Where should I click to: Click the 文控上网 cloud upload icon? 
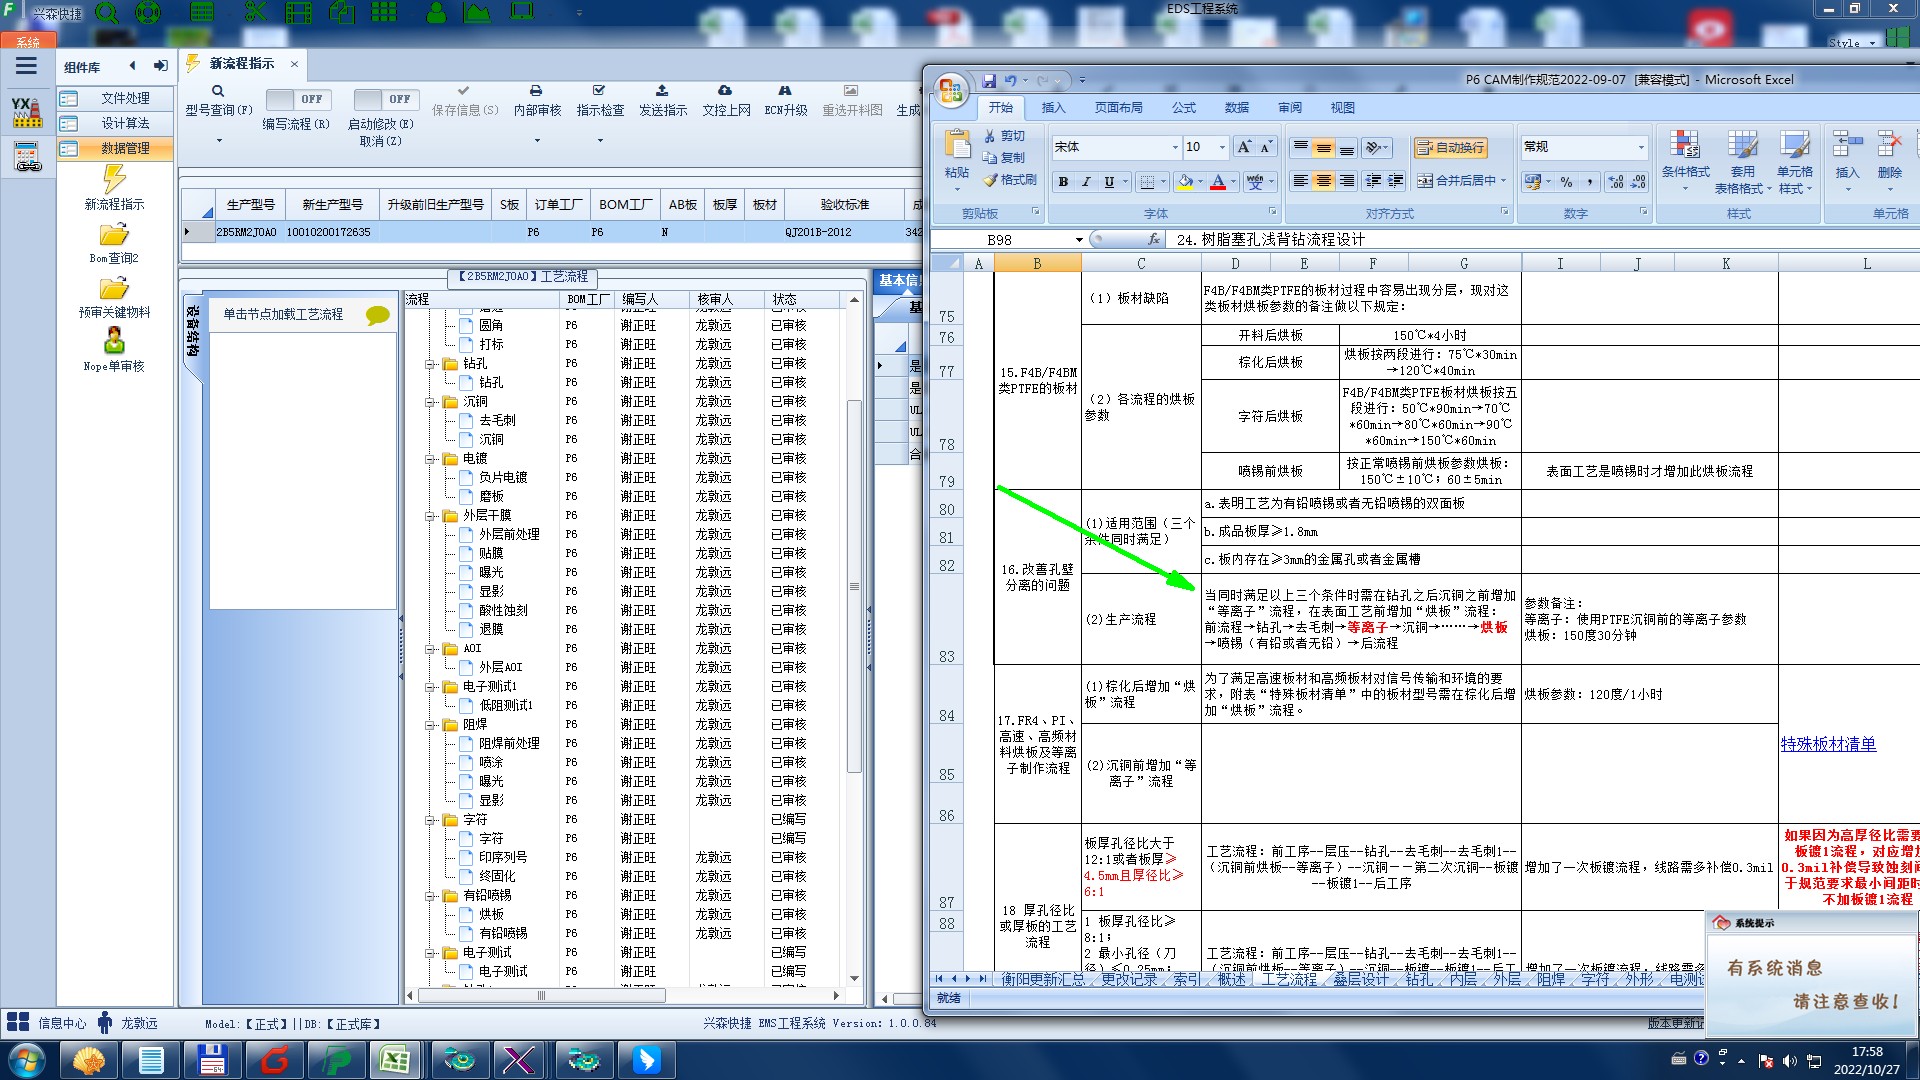725,91
